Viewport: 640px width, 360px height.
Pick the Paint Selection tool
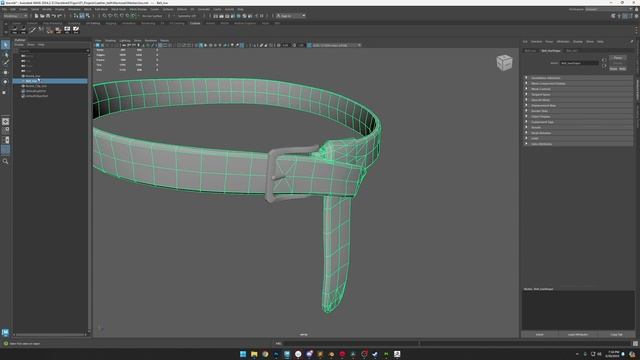click(x=5, y=63)
